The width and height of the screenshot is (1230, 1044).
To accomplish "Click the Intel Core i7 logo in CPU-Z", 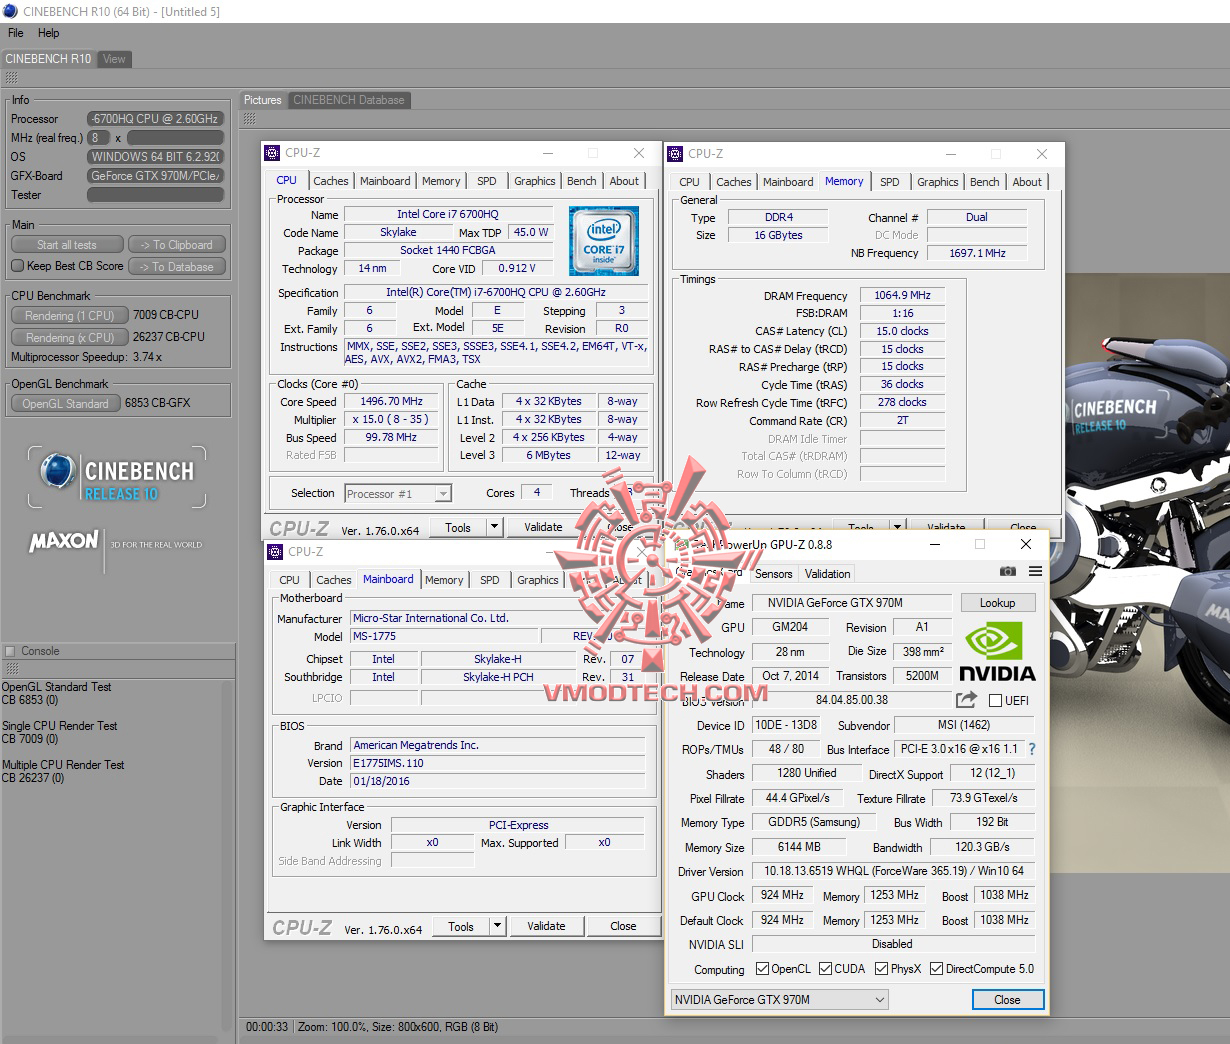I will (x=603, y=241).
